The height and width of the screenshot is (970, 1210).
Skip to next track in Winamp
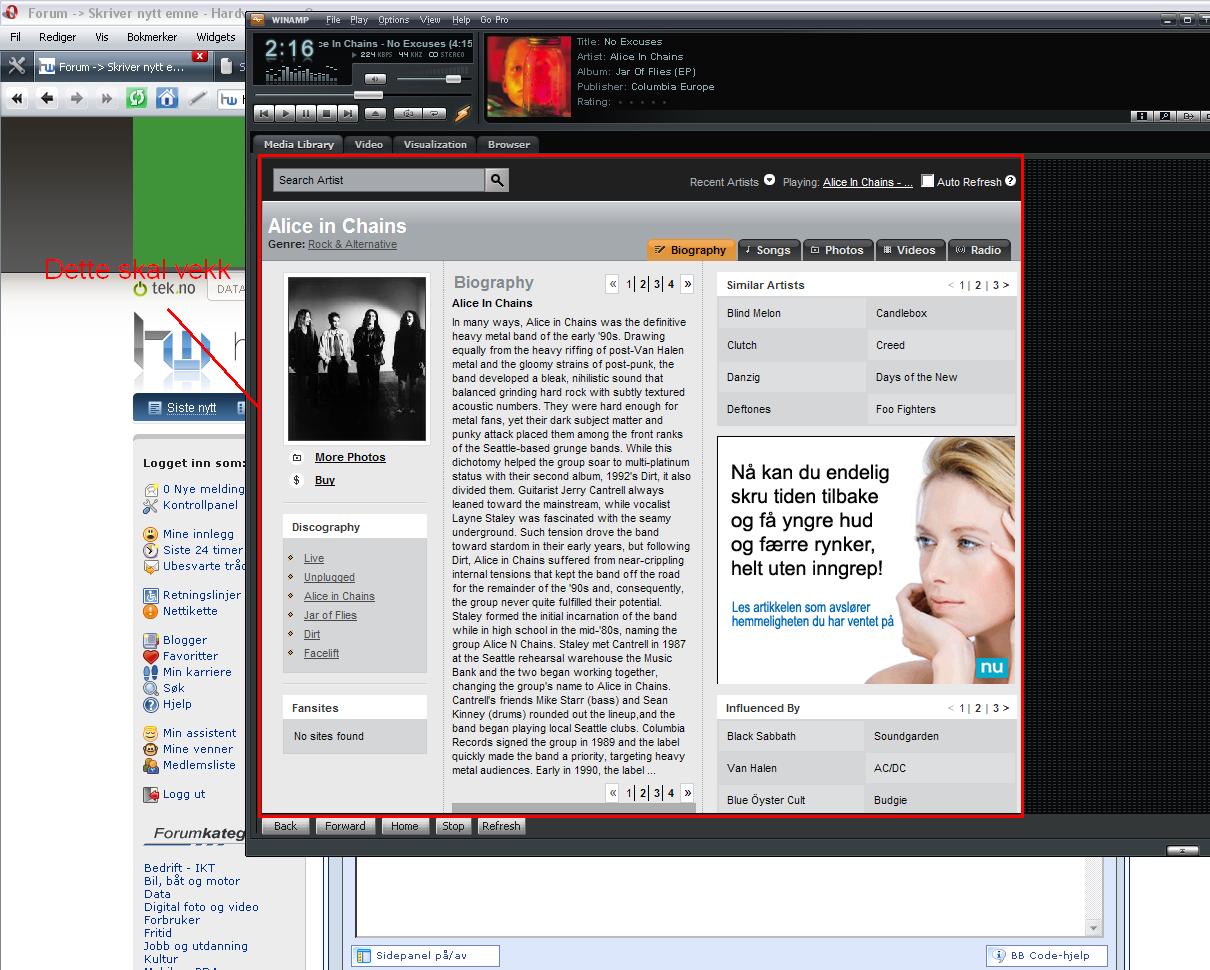347,114
